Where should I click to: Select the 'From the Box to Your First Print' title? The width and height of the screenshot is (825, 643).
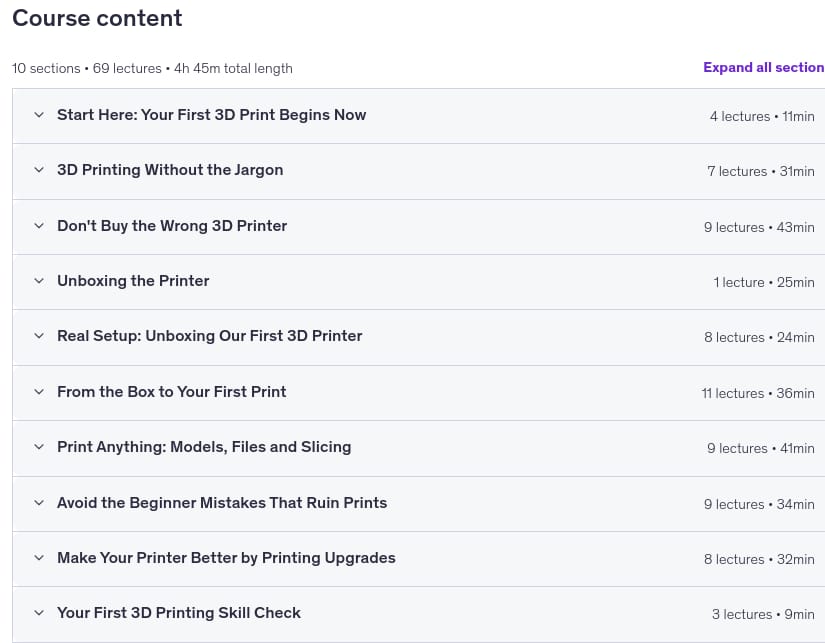click(172, 392)
